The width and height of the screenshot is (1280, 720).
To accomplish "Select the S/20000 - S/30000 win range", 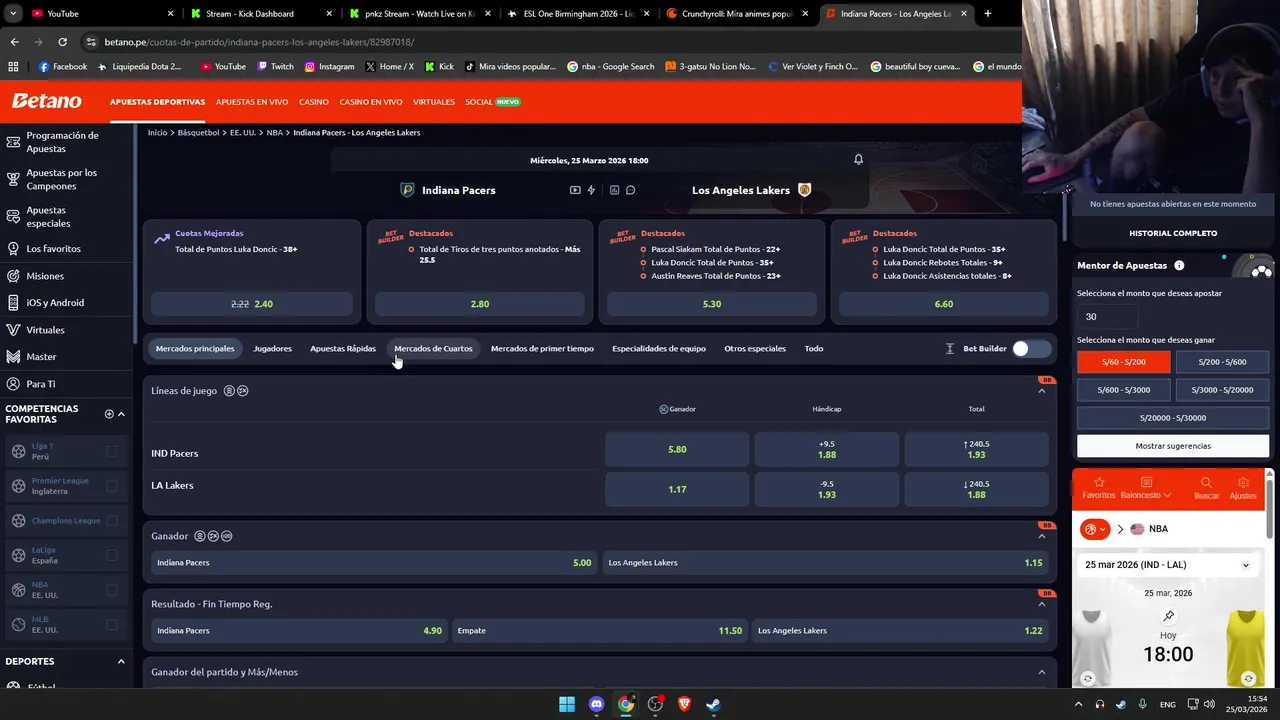I will (x=1173, y=418).
